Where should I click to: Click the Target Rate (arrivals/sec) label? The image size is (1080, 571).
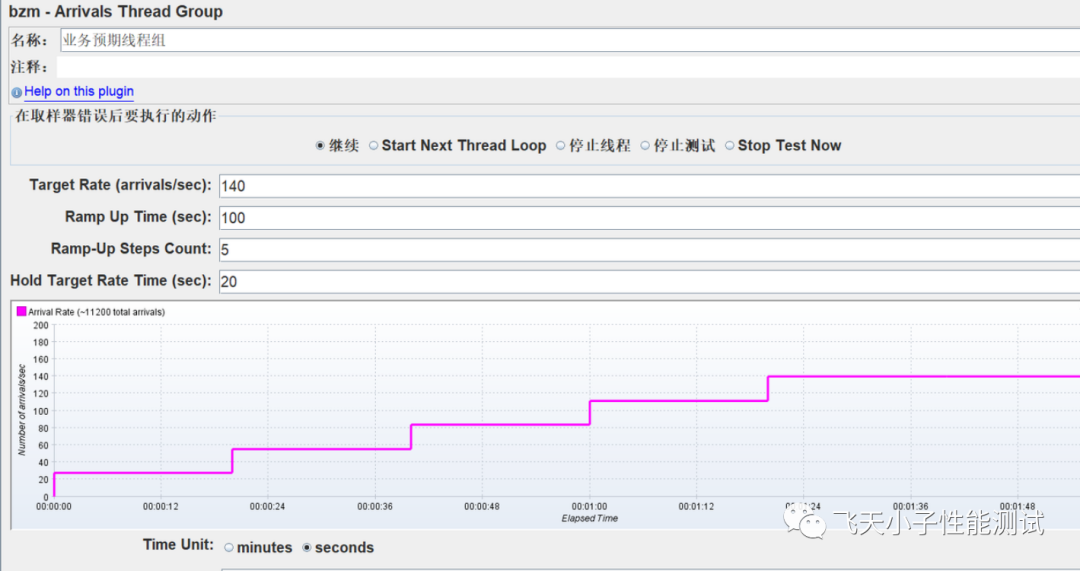tap(121, 185)
